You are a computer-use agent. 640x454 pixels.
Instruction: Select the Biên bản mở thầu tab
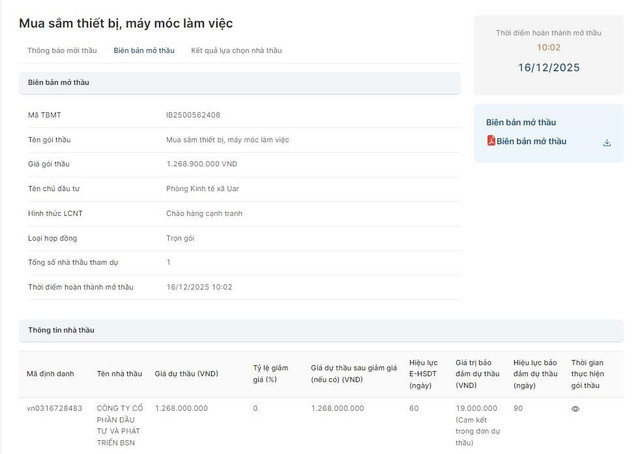[144, 50]
